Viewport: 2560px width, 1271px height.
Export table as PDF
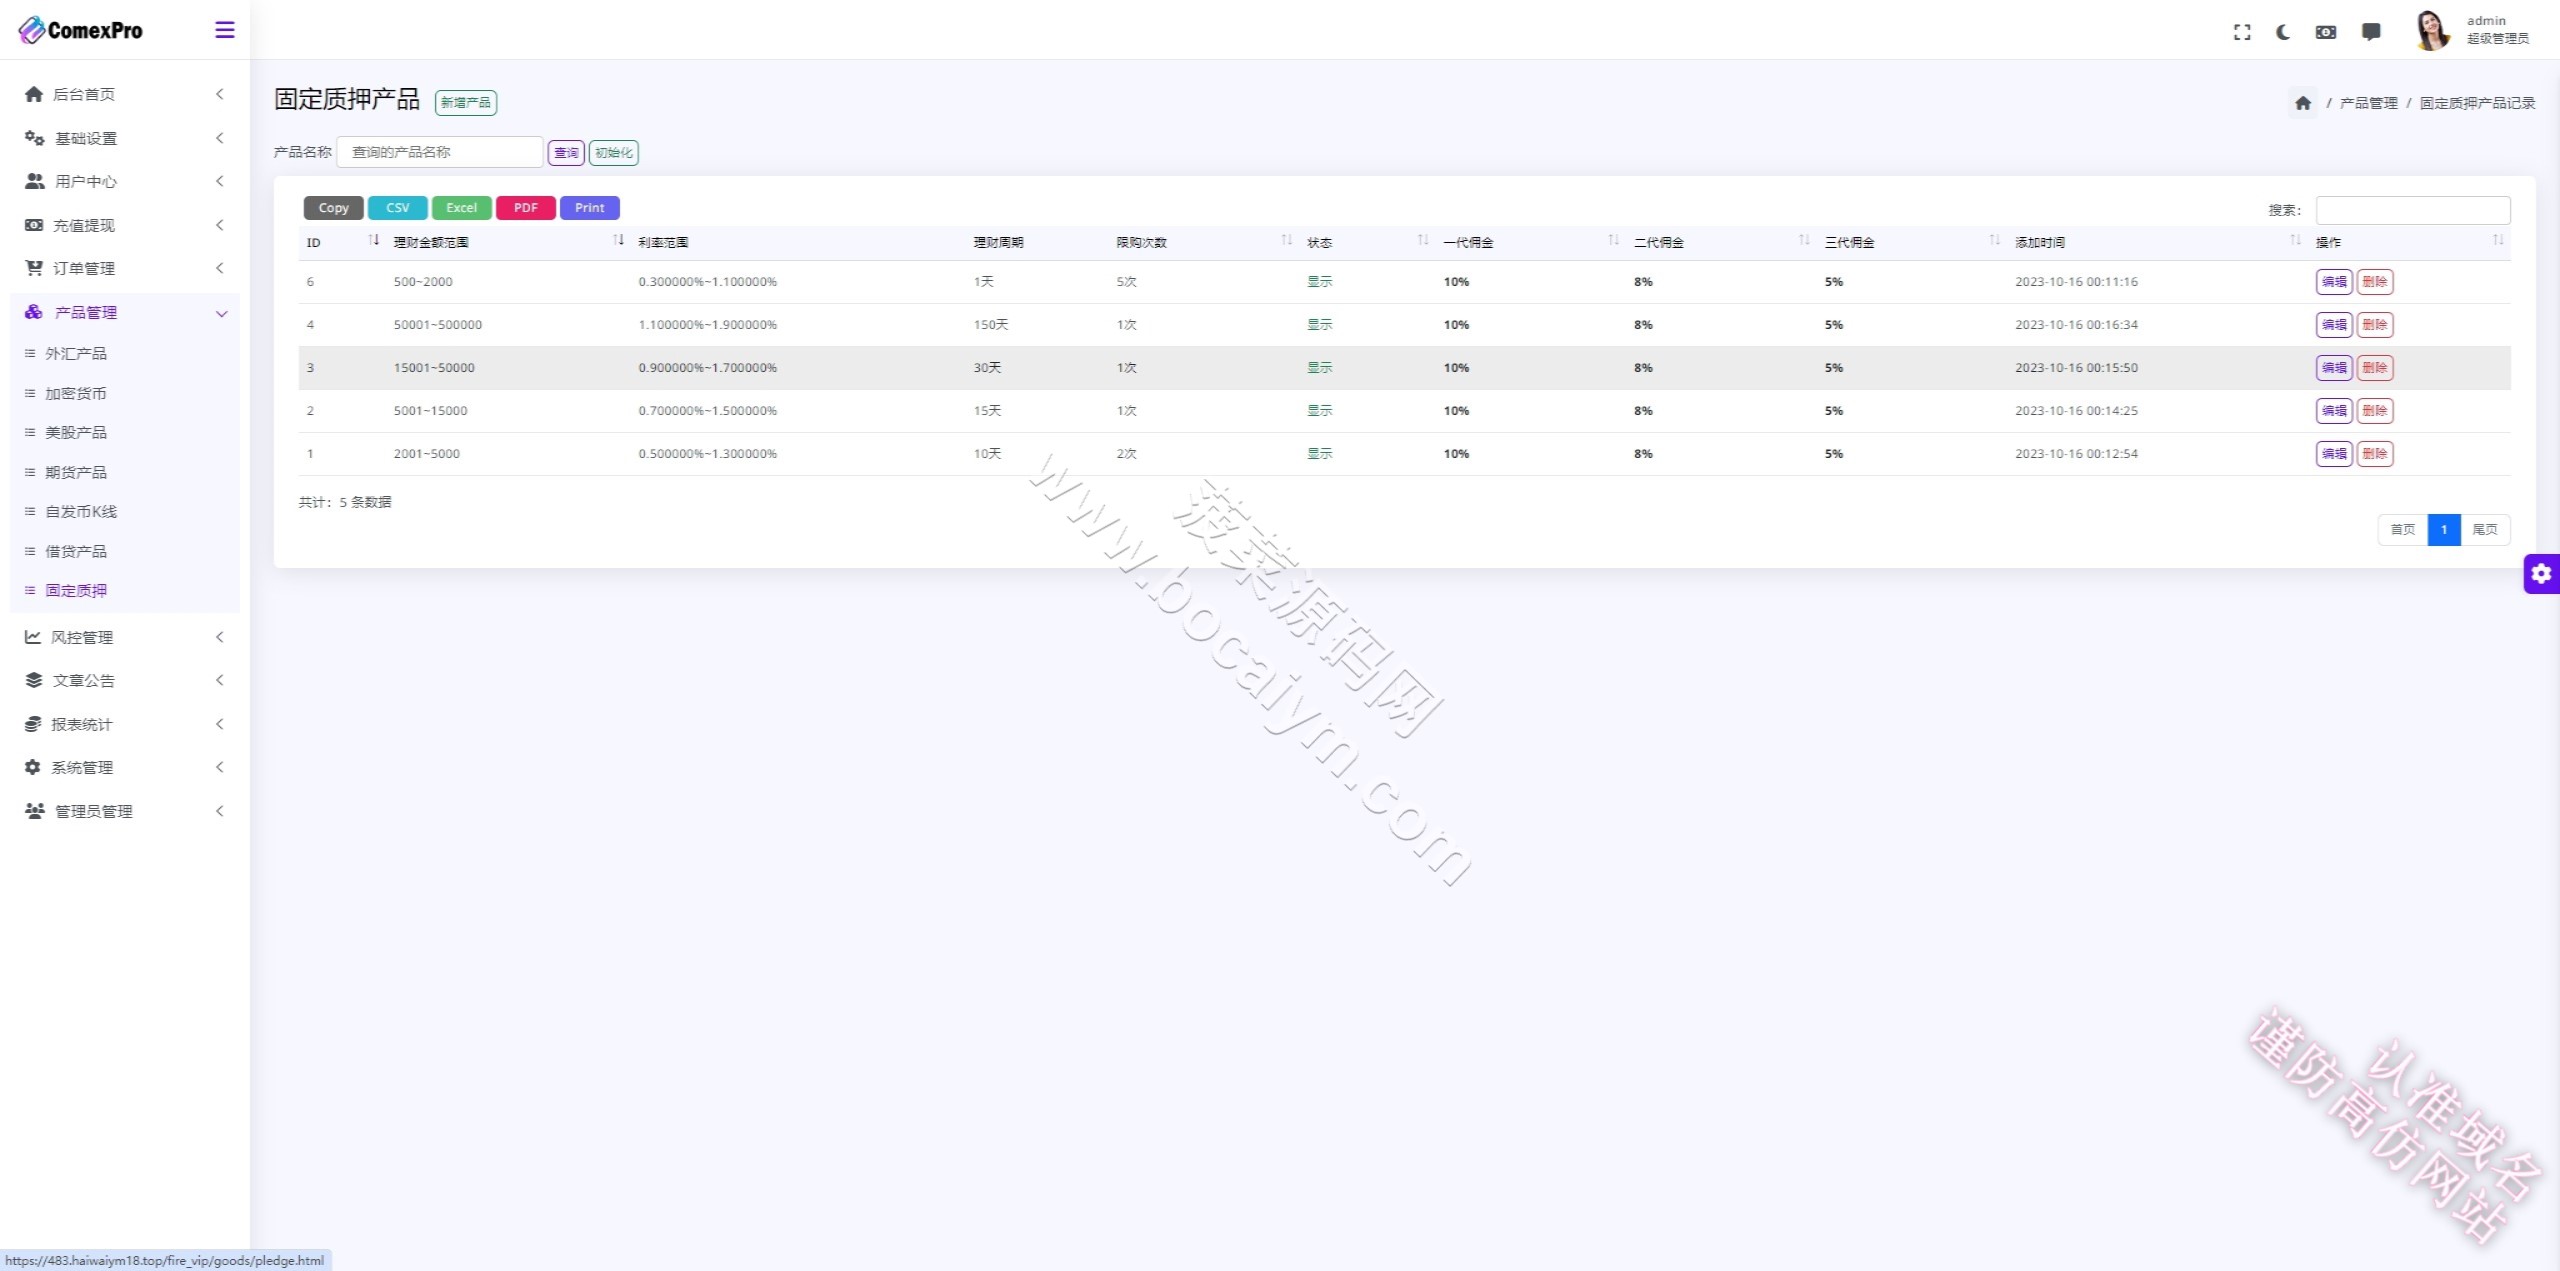pos(526,208)
